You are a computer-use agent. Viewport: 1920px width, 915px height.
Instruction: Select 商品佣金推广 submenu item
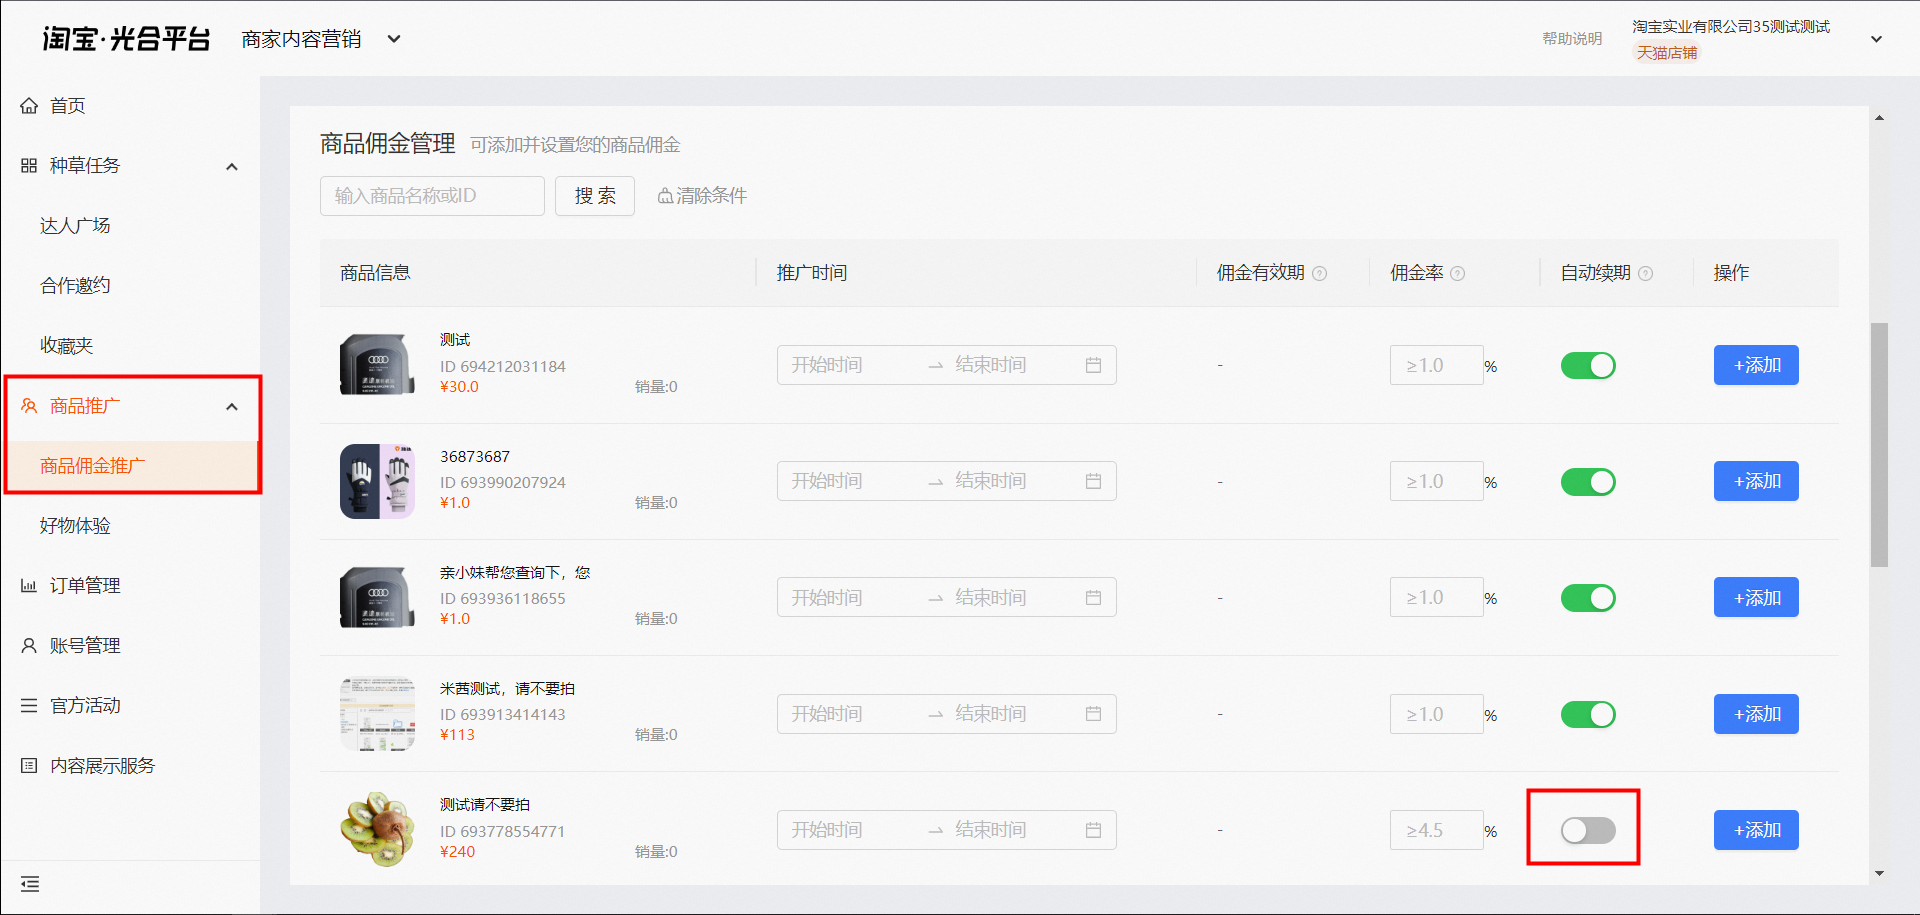click(x=130, y=466)
